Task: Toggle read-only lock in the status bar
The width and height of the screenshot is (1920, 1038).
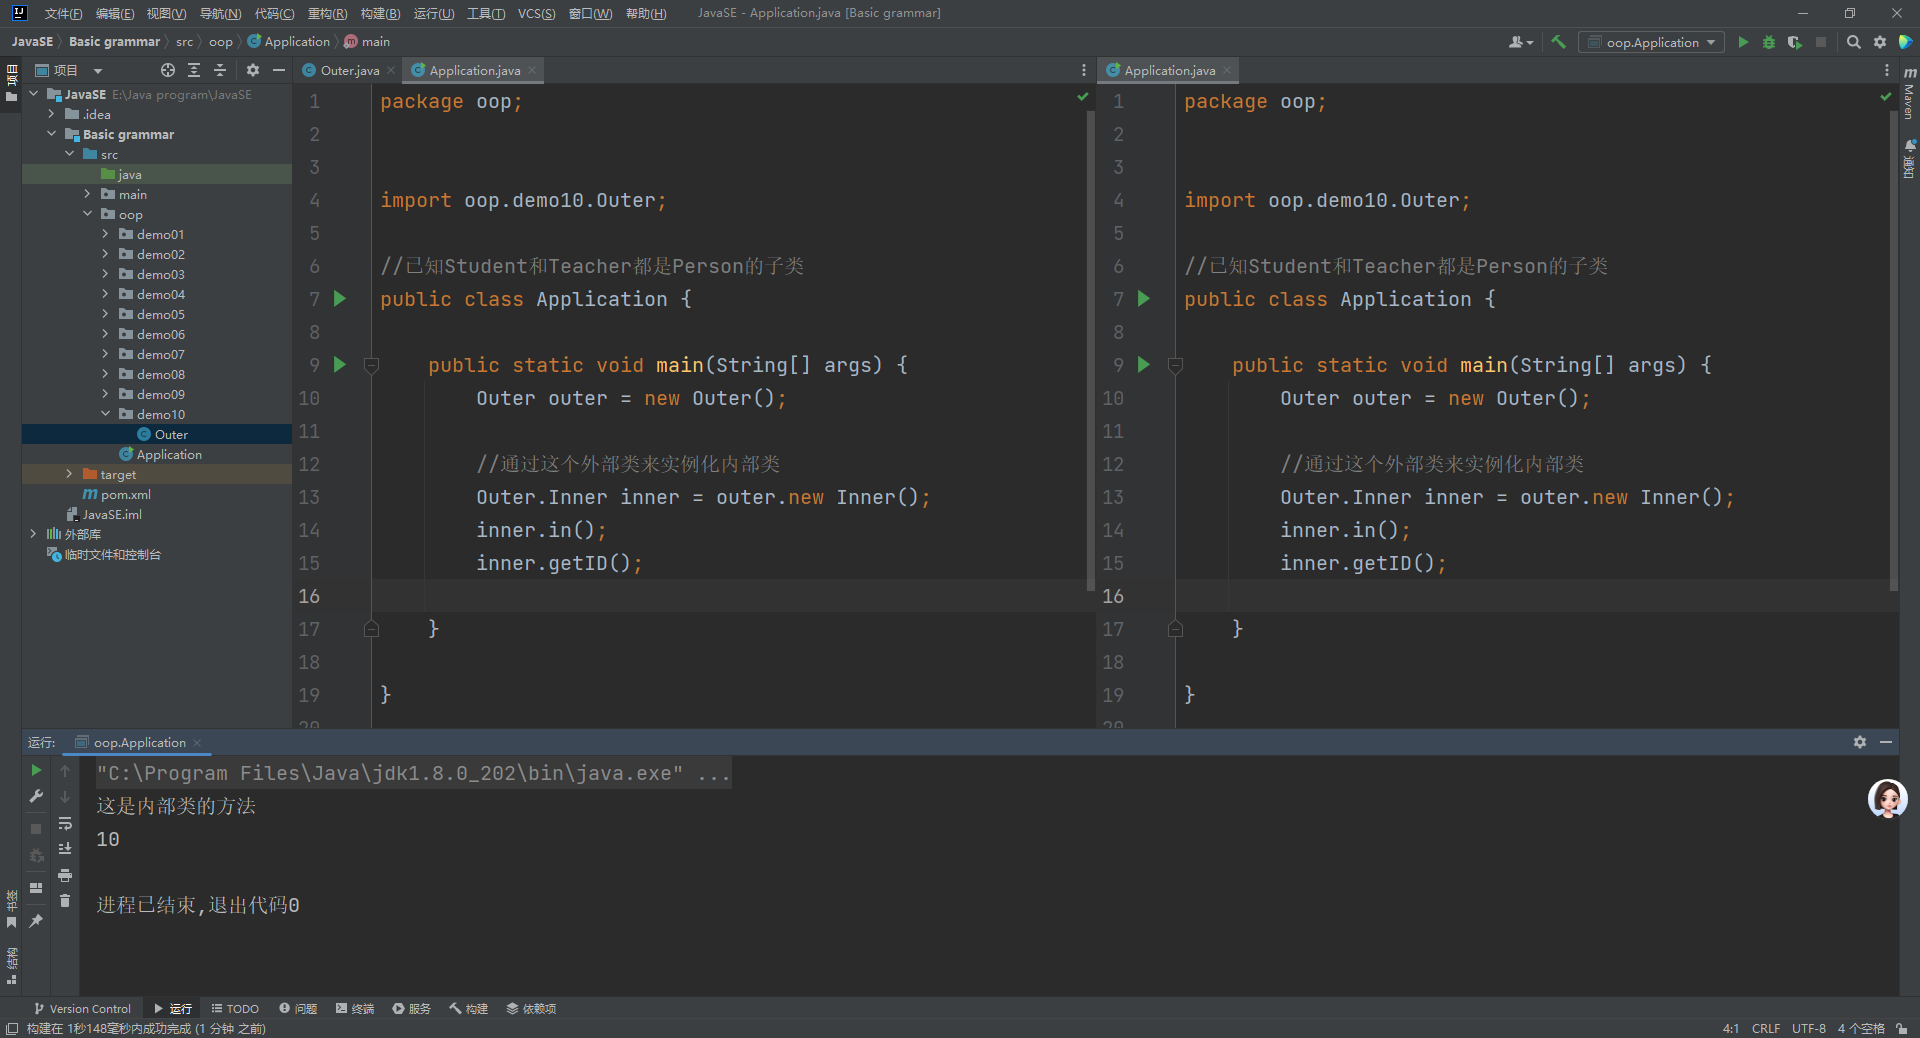Action: coord(1901,1028)
